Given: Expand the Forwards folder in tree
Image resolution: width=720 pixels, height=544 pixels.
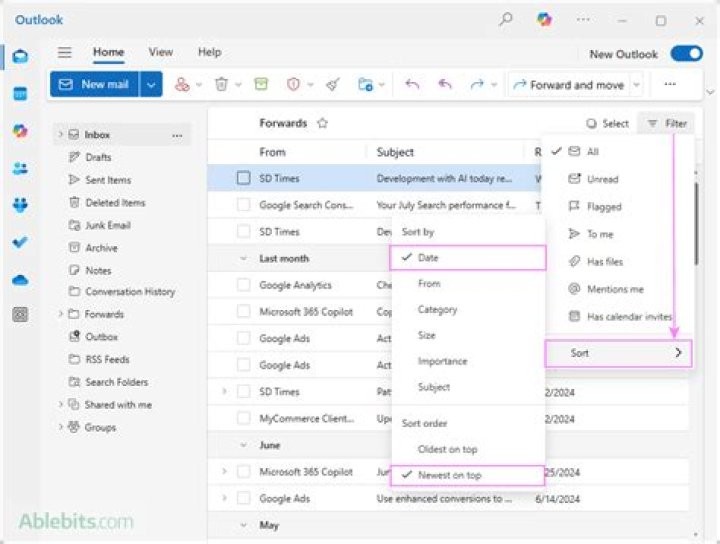Looking at the screenshot, I should (x=61, y=314).
